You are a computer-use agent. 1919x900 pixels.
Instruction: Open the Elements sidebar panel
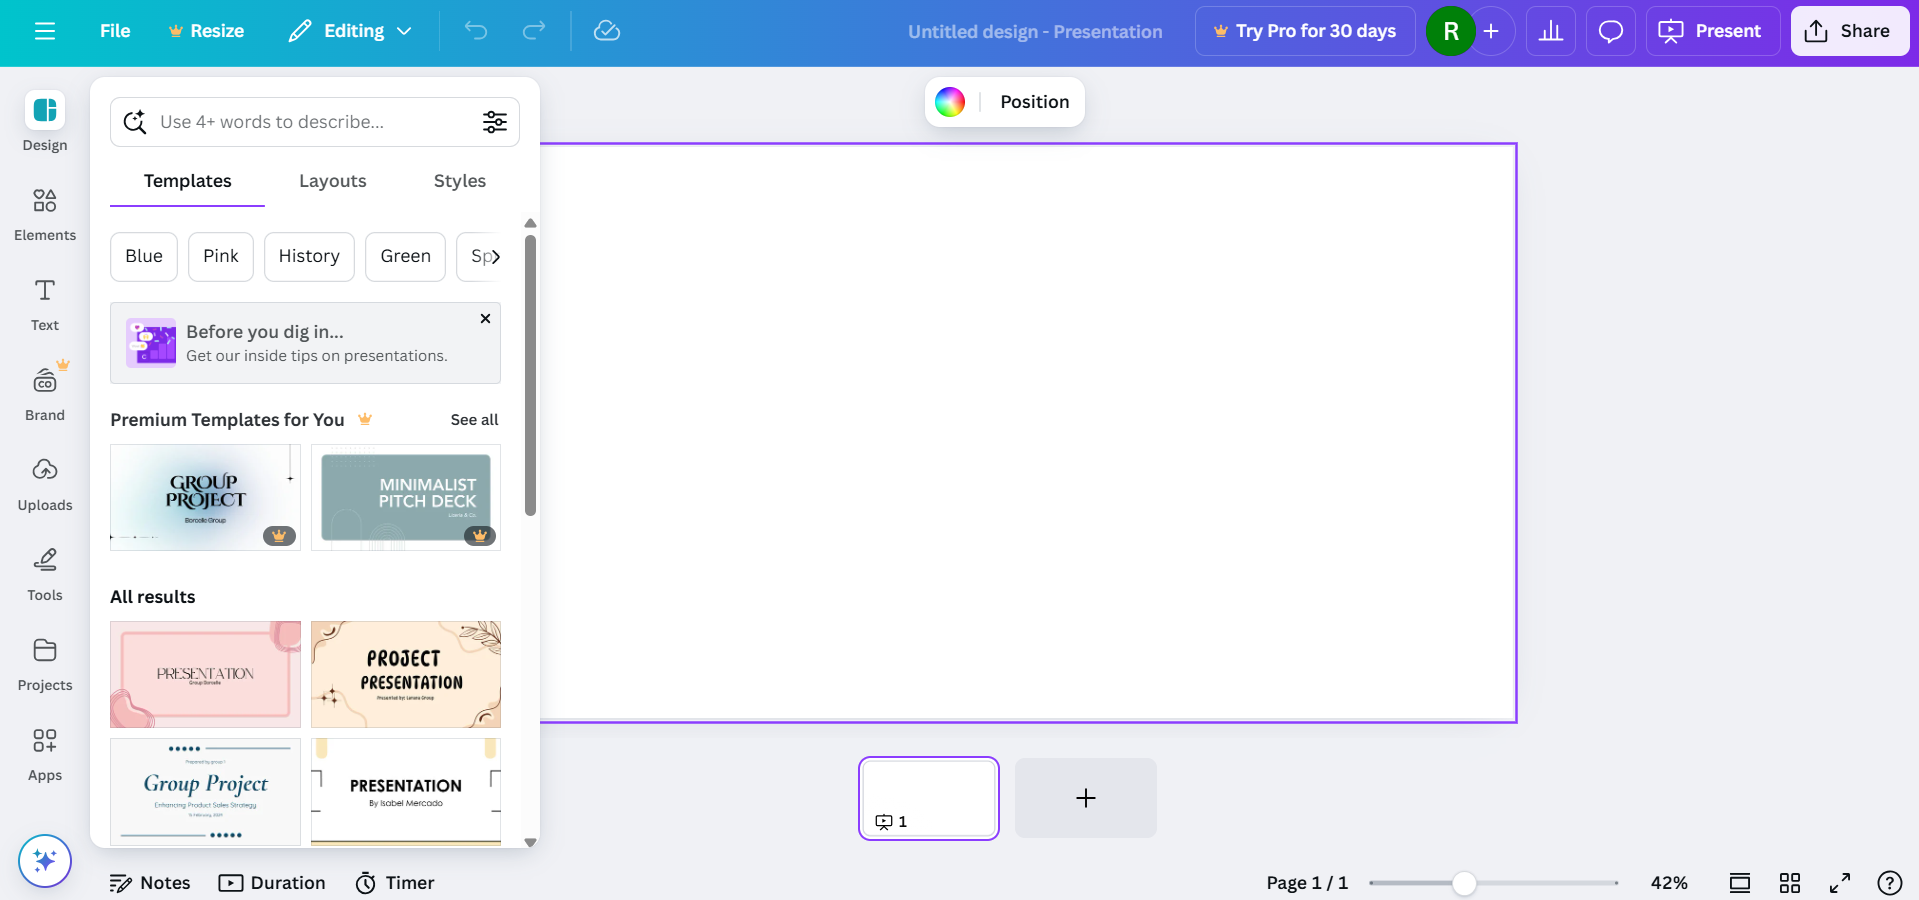45,213
